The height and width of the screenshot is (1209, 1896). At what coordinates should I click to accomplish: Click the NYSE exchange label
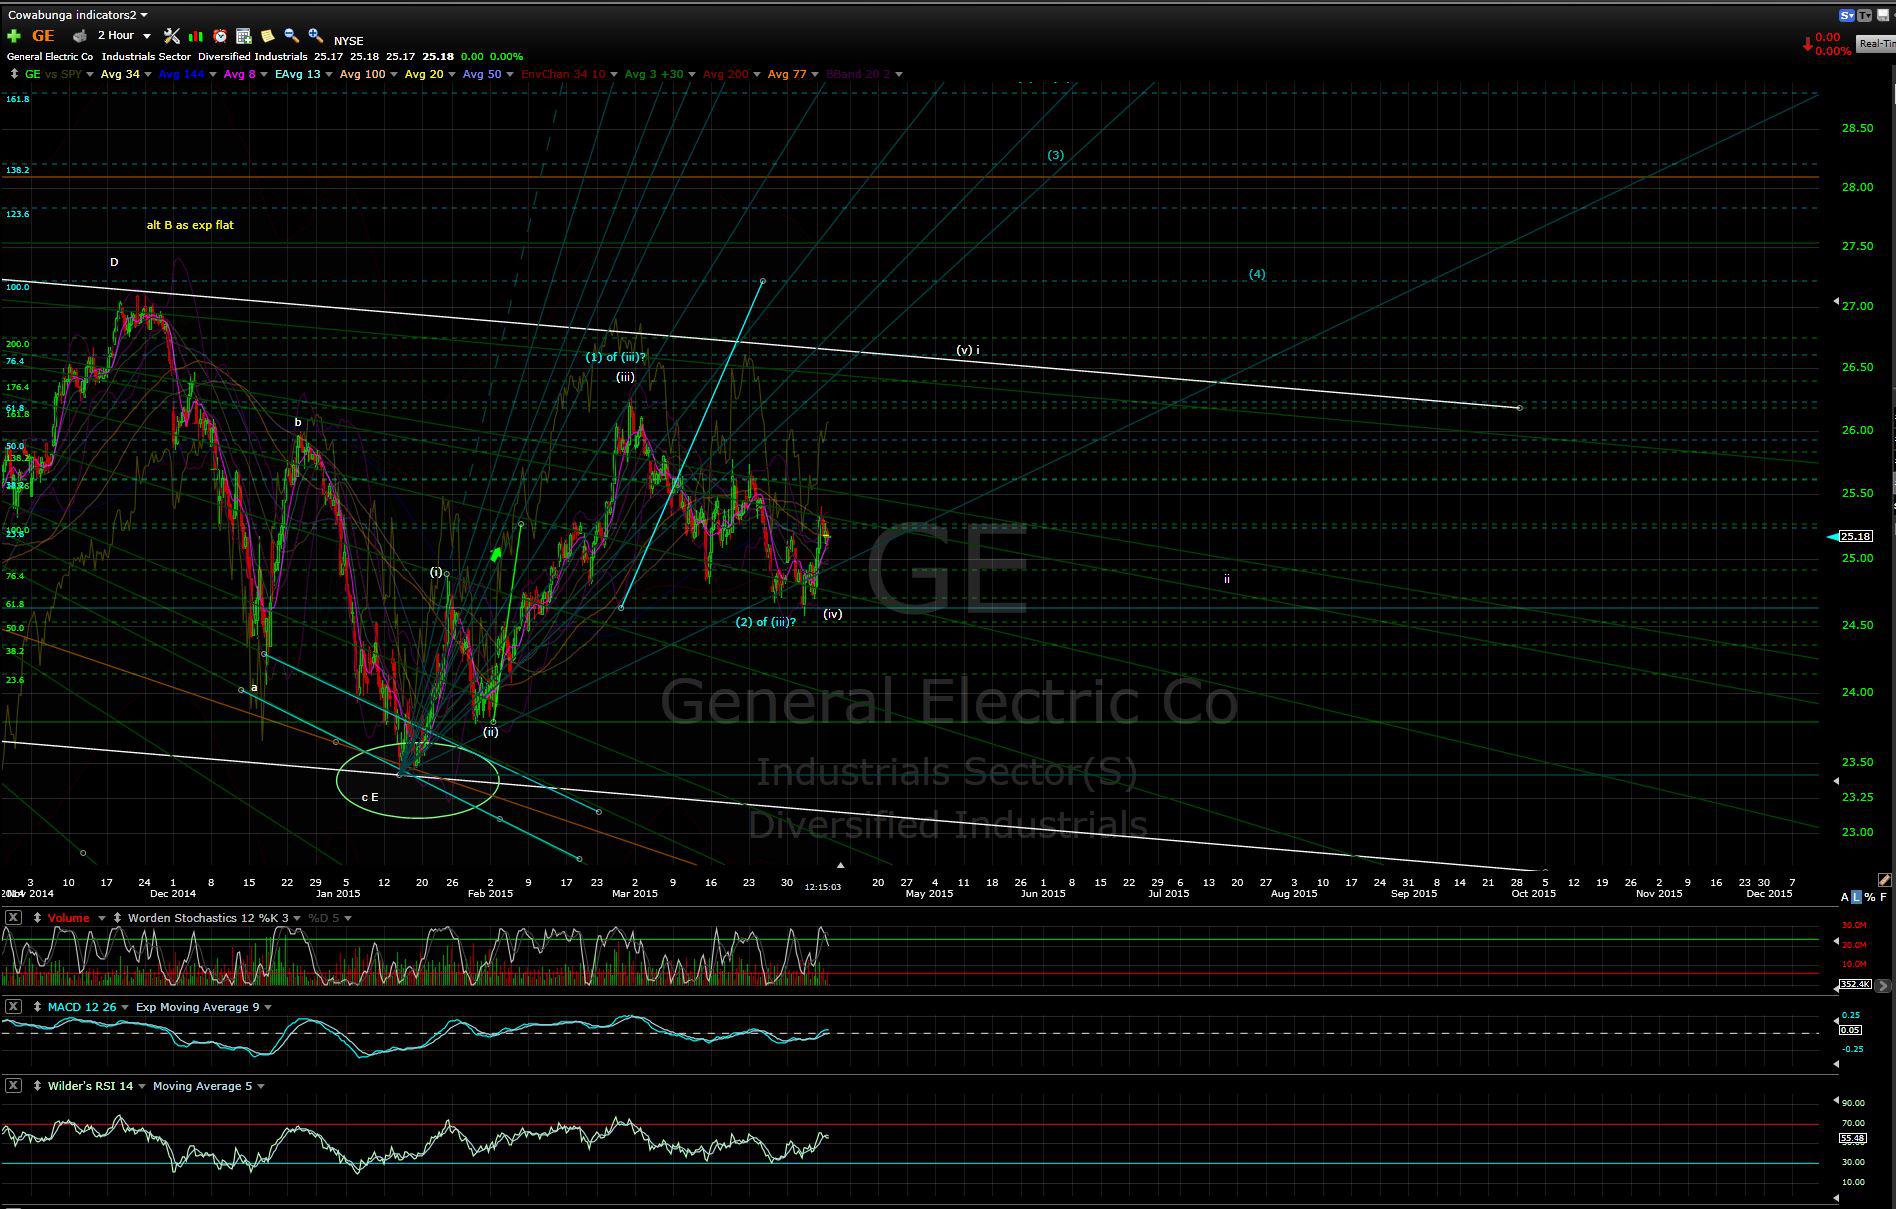click(x=349, y=41)
